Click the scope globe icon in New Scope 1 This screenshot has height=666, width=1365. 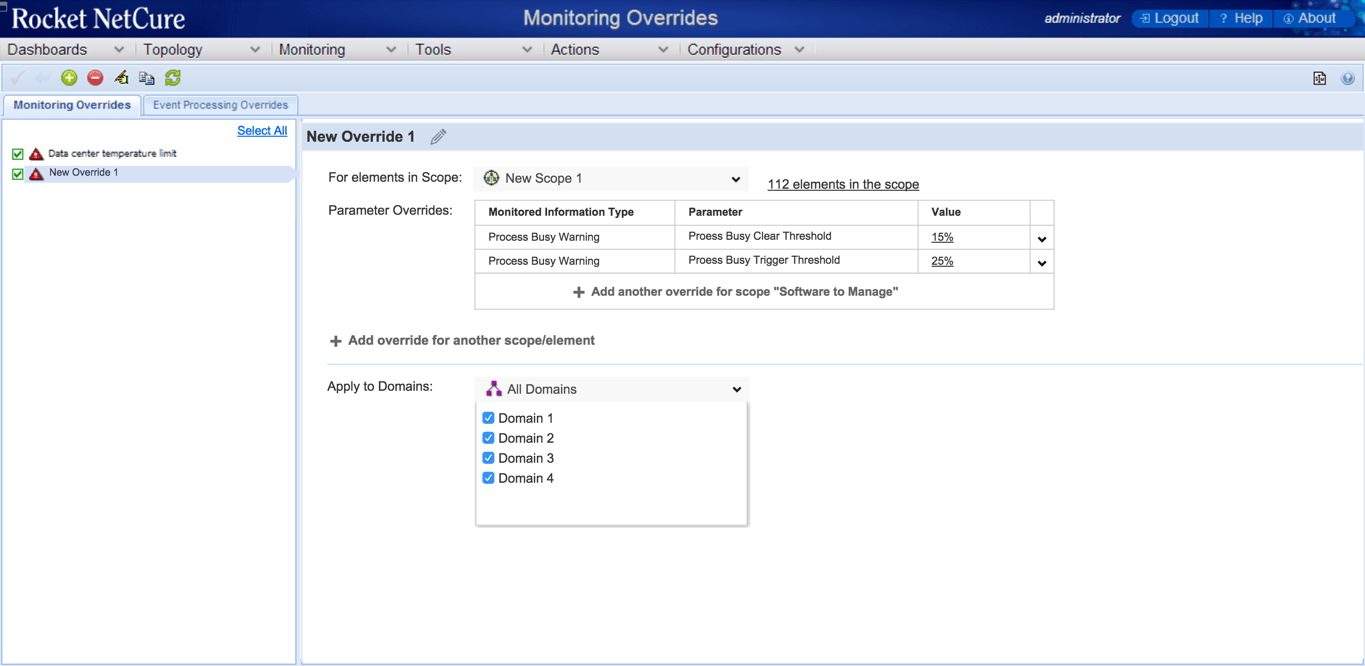pos(491,178)
